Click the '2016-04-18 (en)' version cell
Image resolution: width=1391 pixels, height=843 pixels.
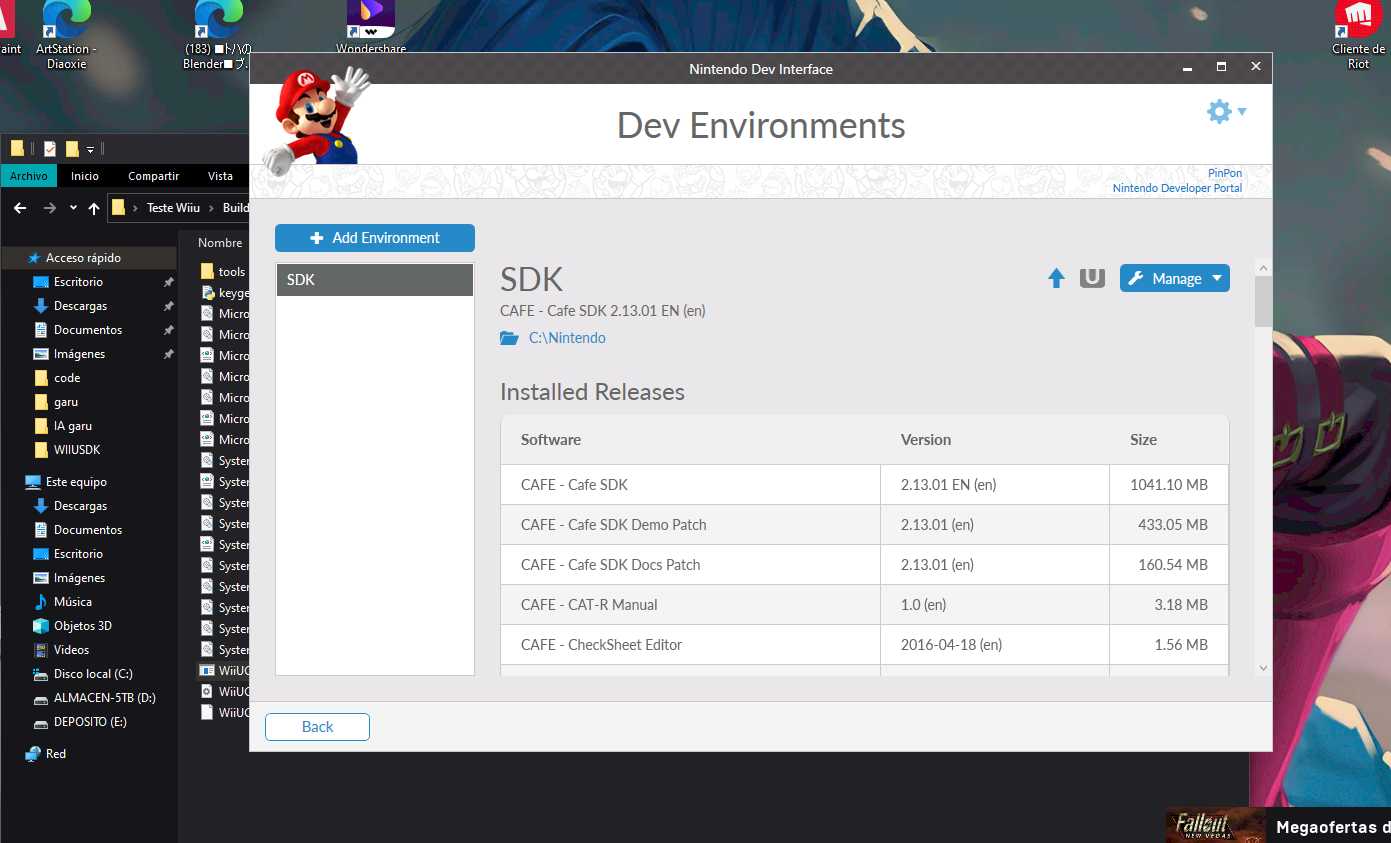pyautogui.click(x=995, y=645)
